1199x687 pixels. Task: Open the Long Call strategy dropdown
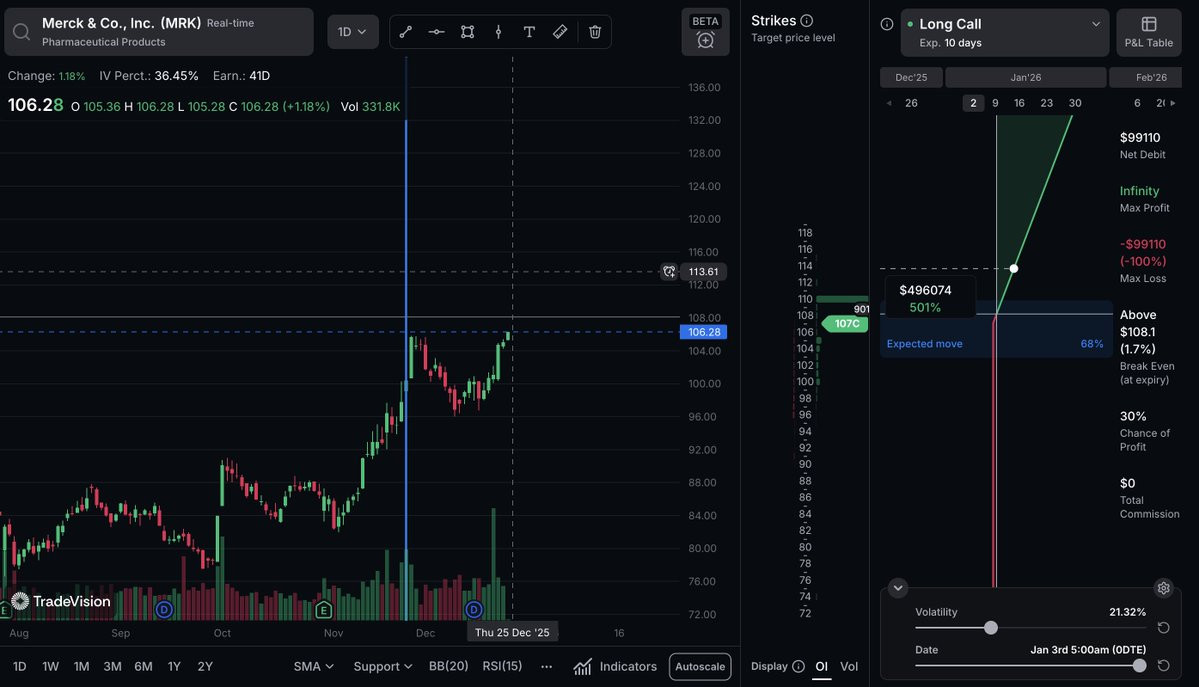point(1005,33)
